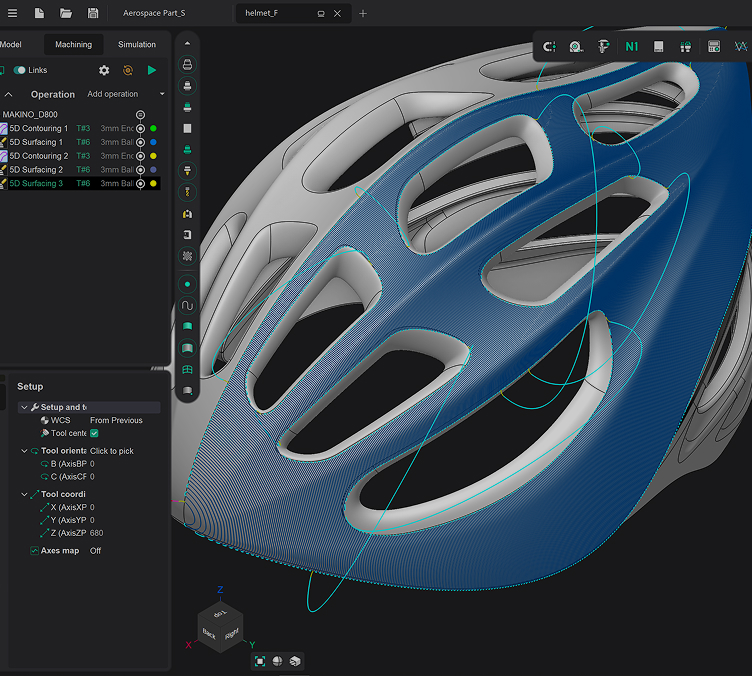Toggle the circled green dot points icon
Viewport: 752px width, 676px height.
[188, 284]
